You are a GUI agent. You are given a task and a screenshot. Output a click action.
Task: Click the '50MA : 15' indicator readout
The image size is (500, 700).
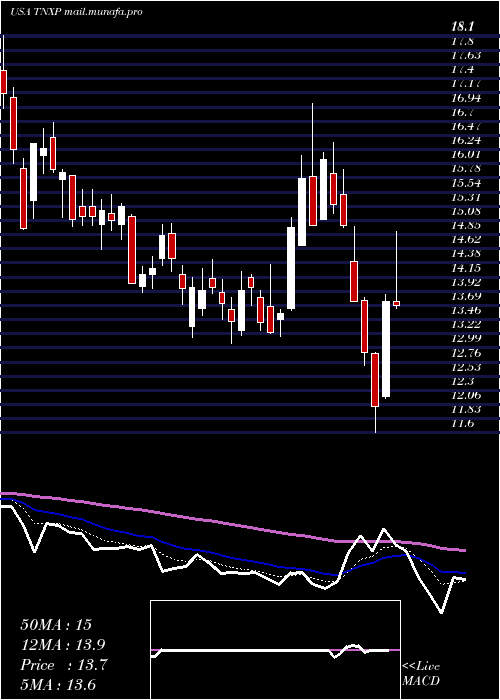(x=56, y=625)
